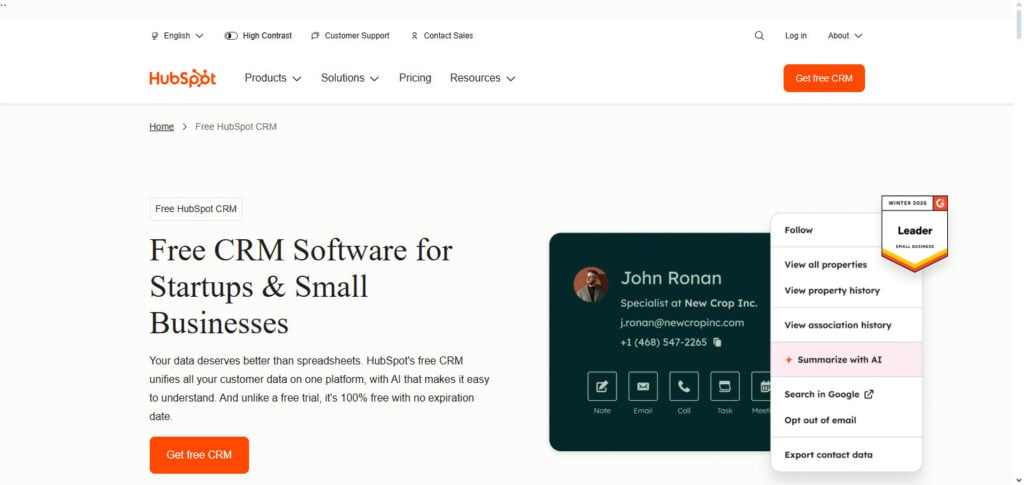Toggle the High Contrast switch

click(231, 36)
